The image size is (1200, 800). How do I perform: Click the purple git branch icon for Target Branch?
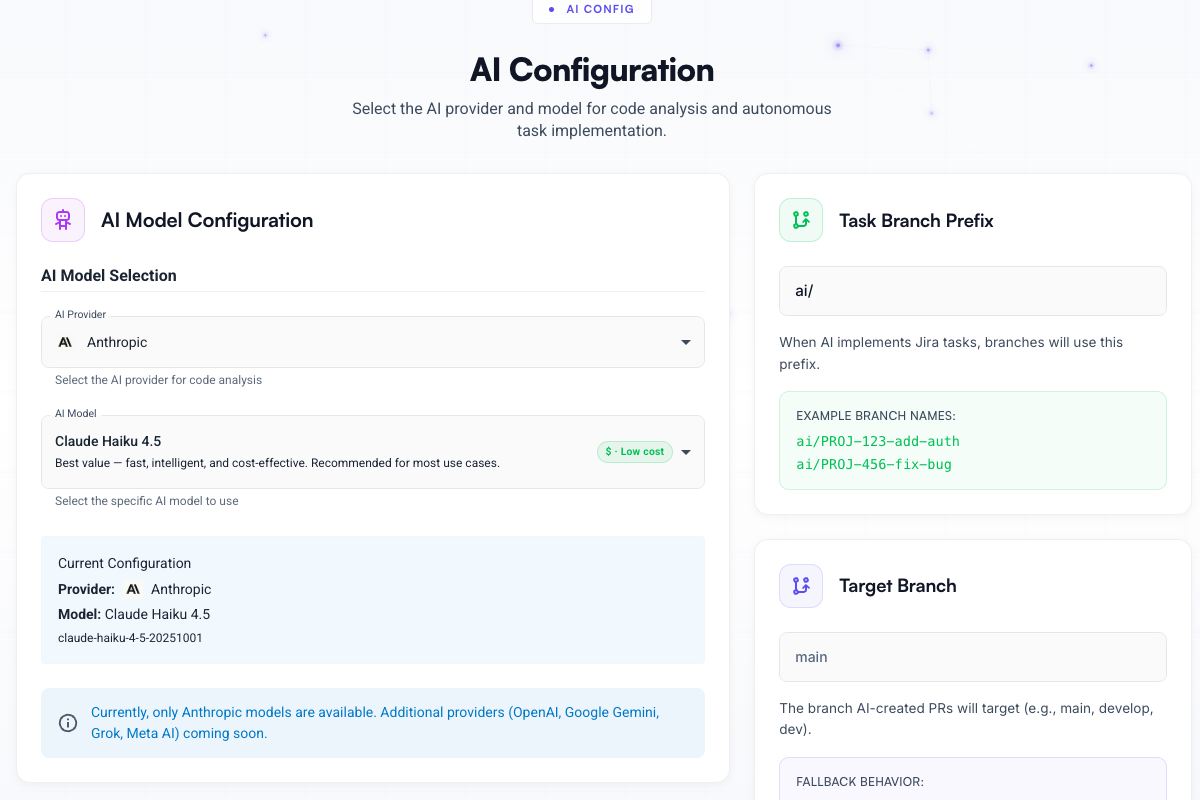click(800, 585)
